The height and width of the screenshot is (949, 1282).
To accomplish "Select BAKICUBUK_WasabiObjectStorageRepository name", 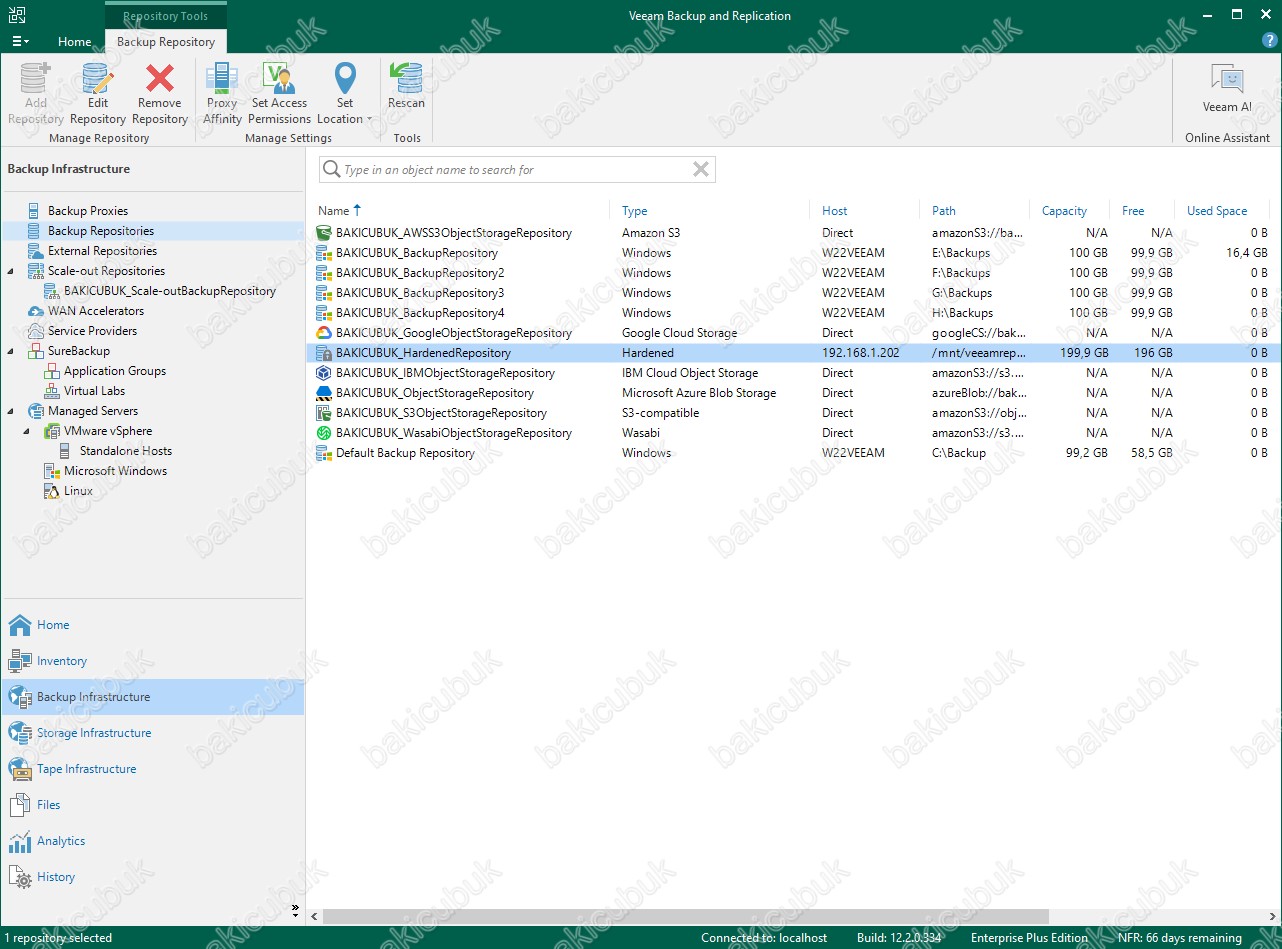I will pyautogui.click(x=454, y=433).
